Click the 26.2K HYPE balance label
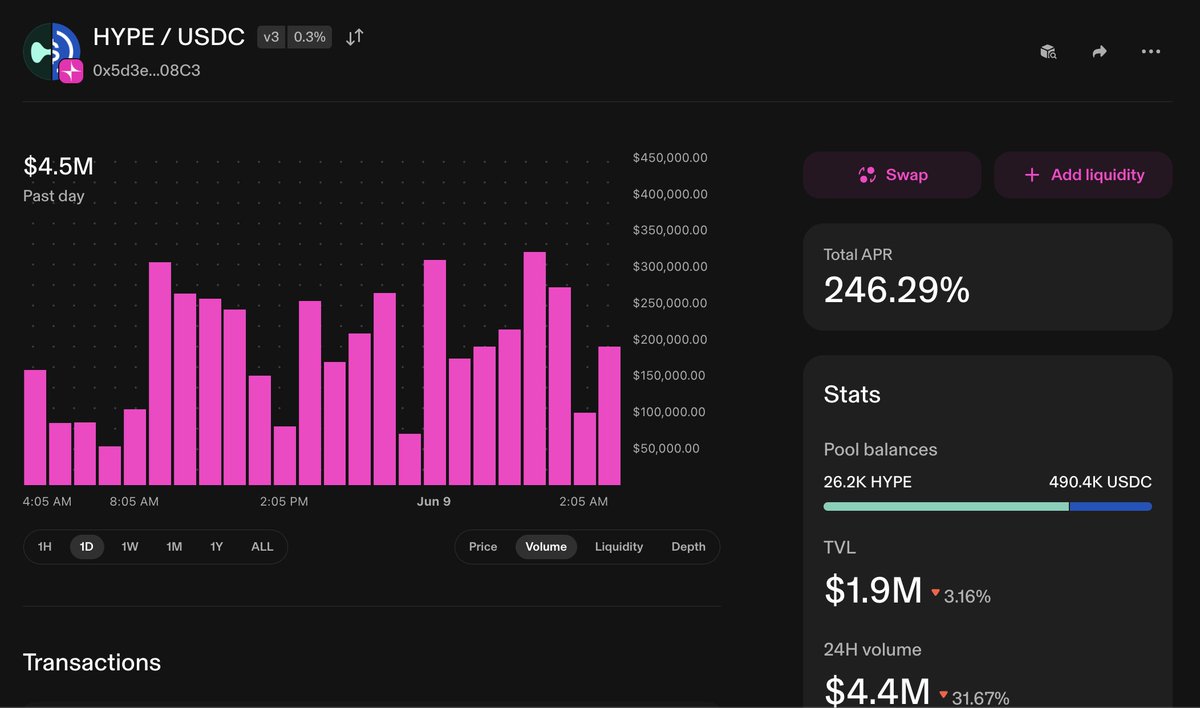 pos(868,482)
